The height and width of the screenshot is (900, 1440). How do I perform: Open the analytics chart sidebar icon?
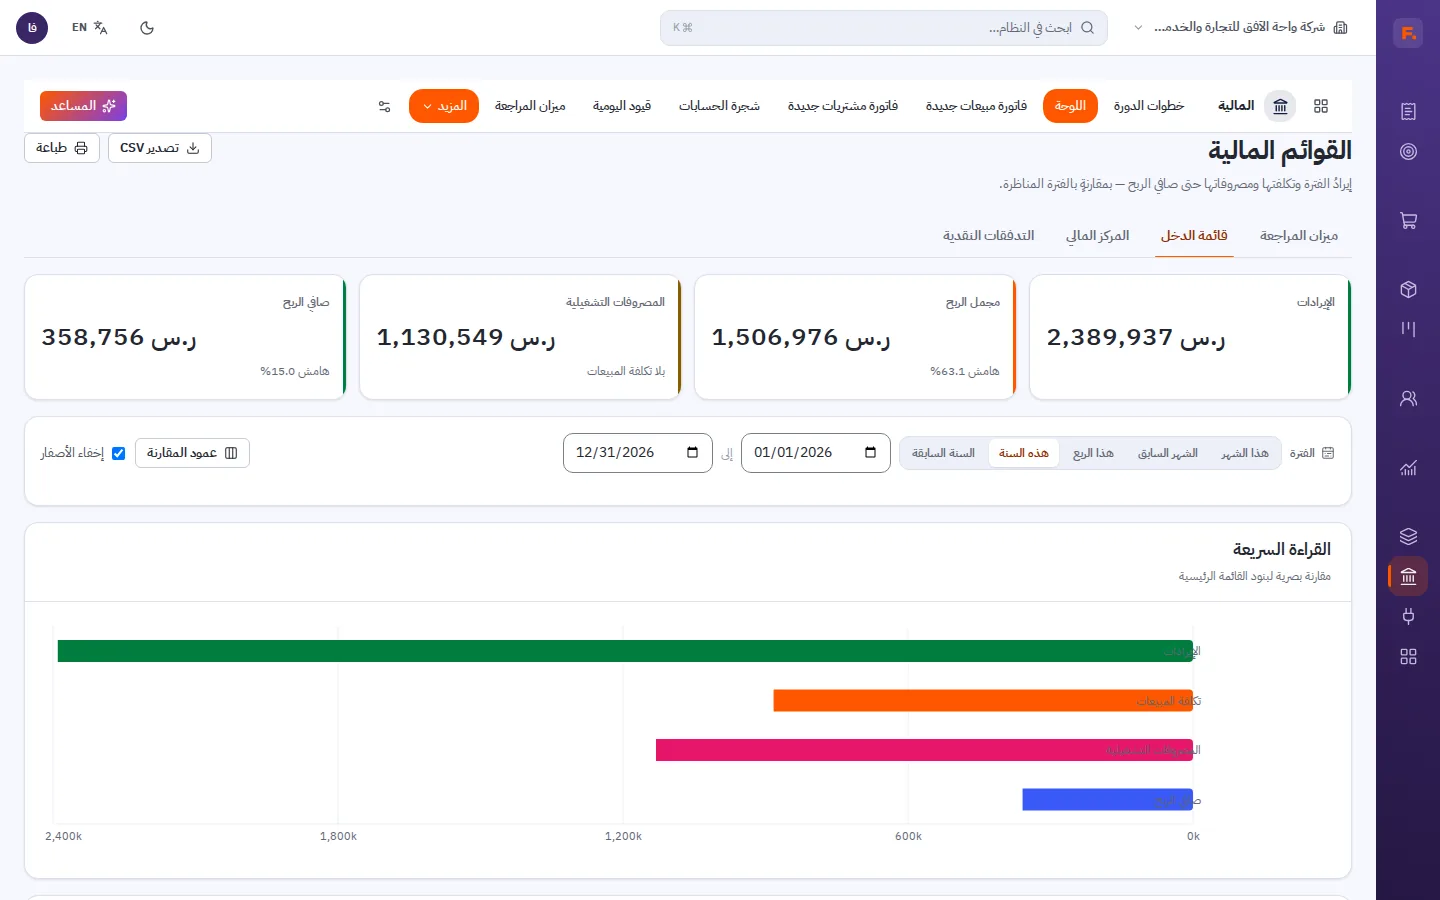(1408, 467)
